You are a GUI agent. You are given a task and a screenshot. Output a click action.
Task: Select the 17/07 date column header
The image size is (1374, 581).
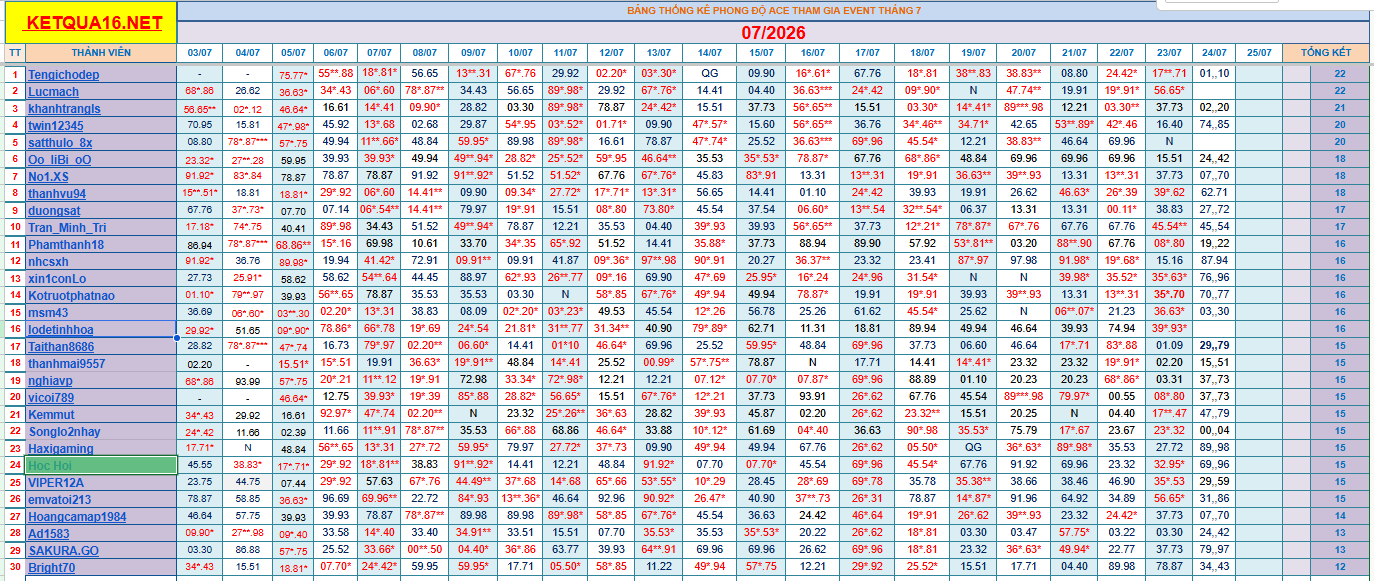pos(867,52)
